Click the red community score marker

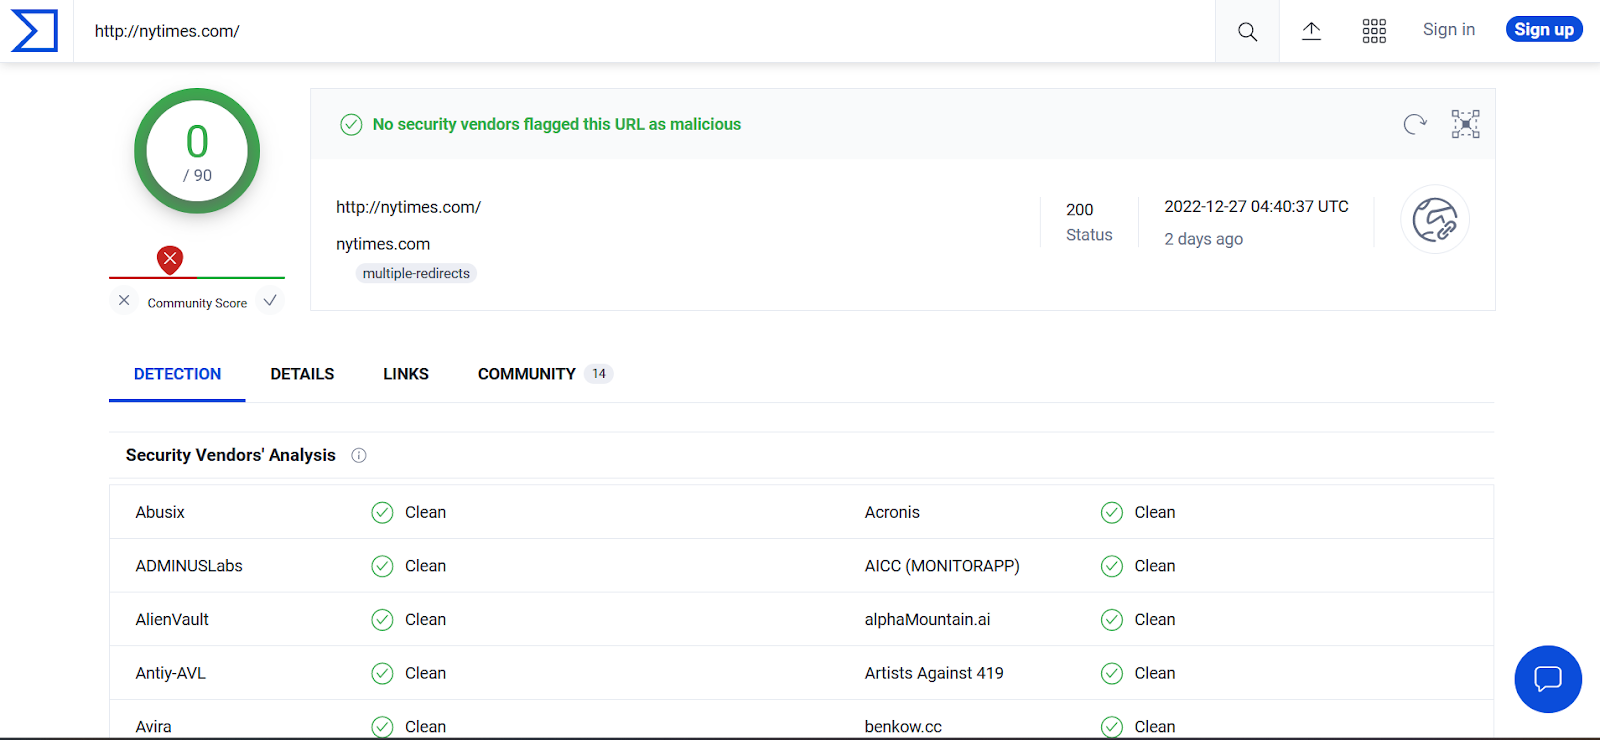click(170, 260)
